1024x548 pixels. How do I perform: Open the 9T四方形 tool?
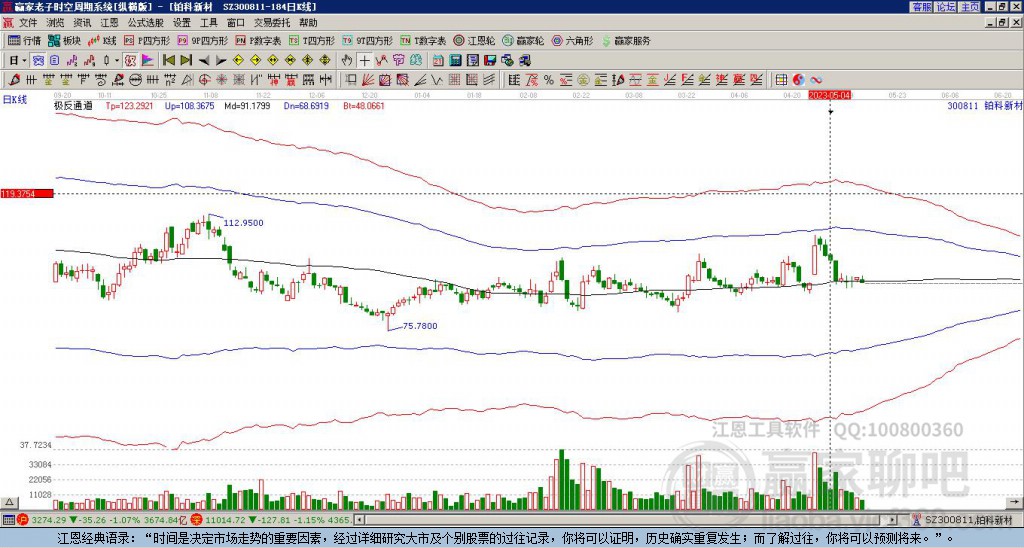click(x=368, y=40)
